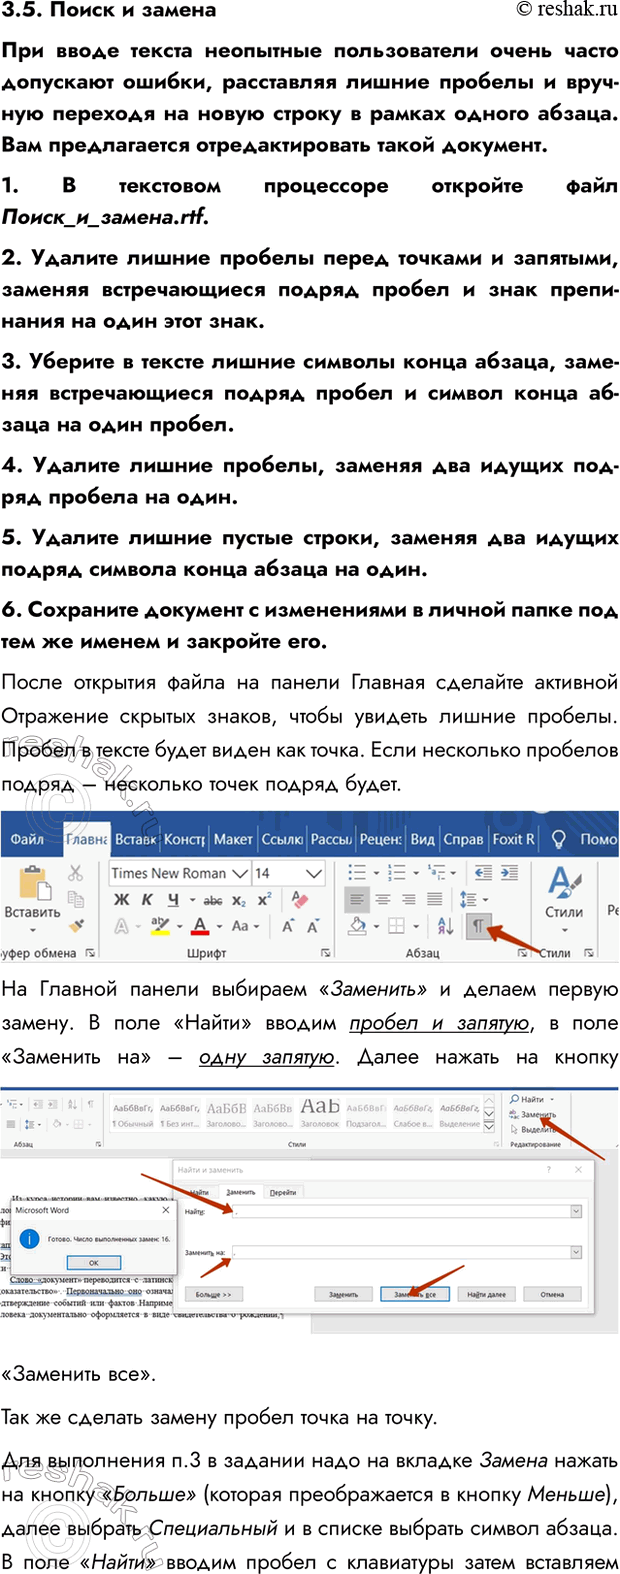The image size is (620, 1574).
Task: Click the help question mark in Найти и заменить
Action: [548, 1169]
